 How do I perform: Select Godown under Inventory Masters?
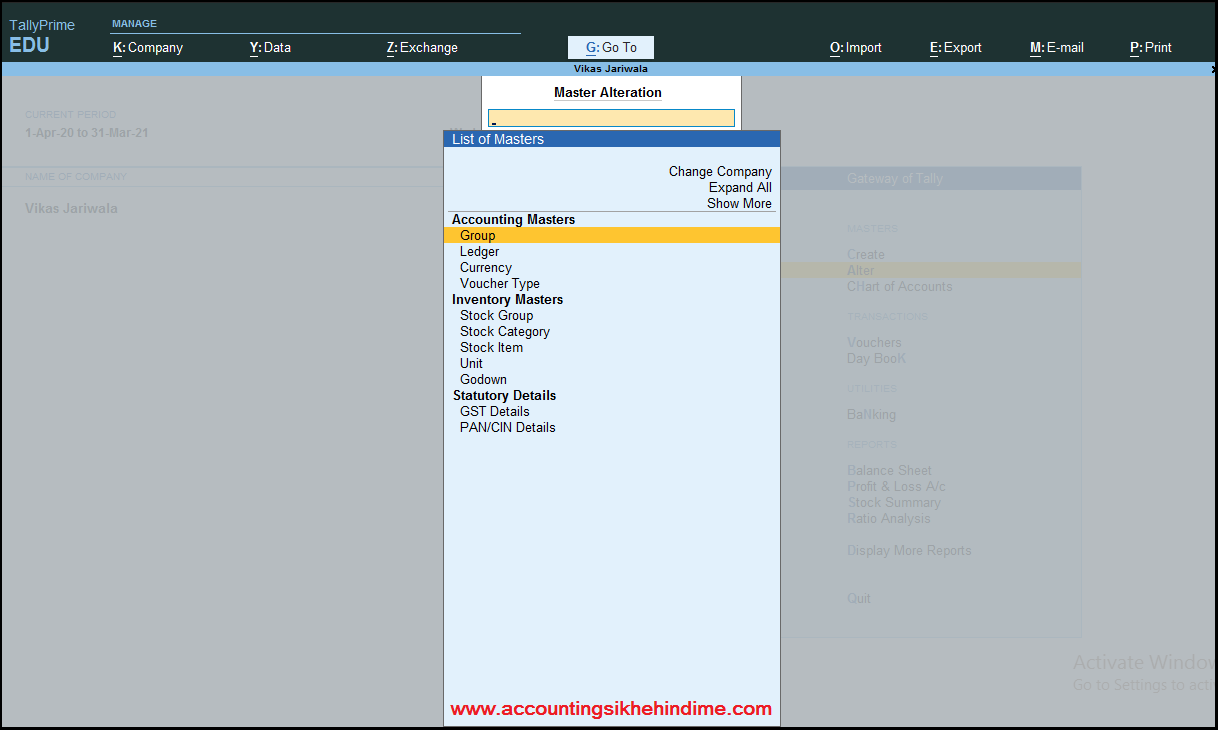483,379
